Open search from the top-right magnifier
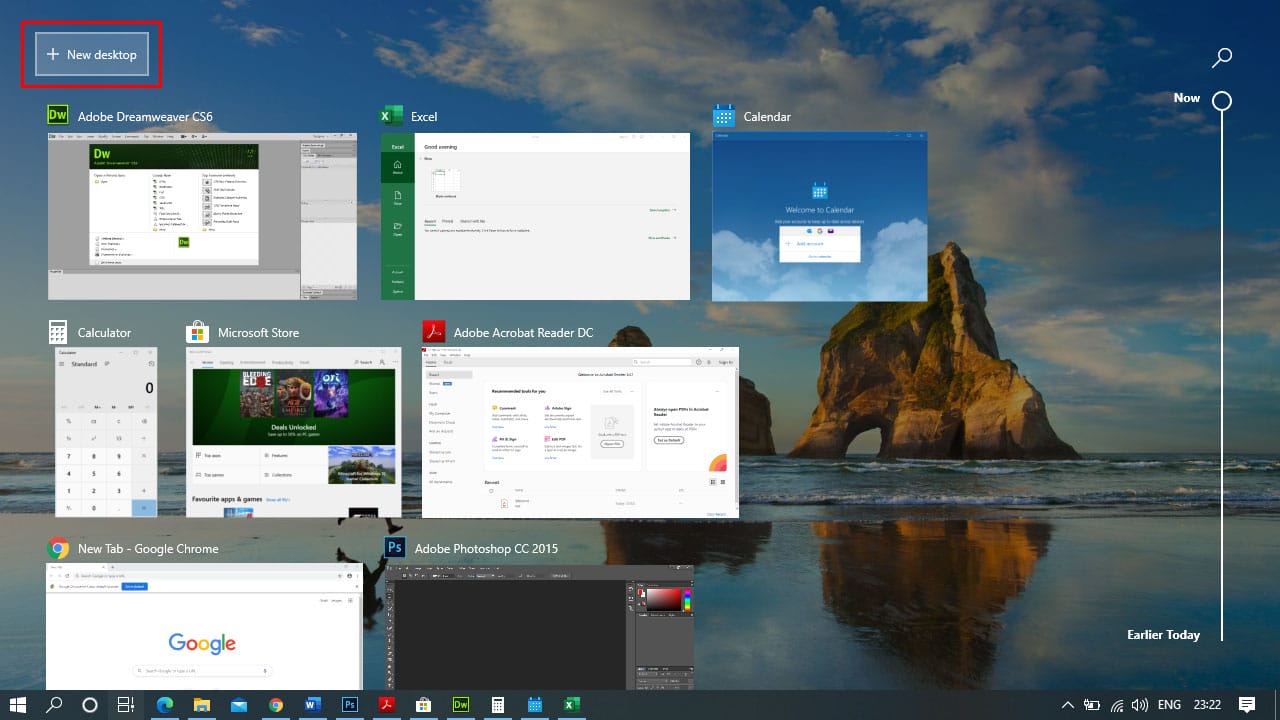This screenshot has height=720, width=1280. [1221, 57]
